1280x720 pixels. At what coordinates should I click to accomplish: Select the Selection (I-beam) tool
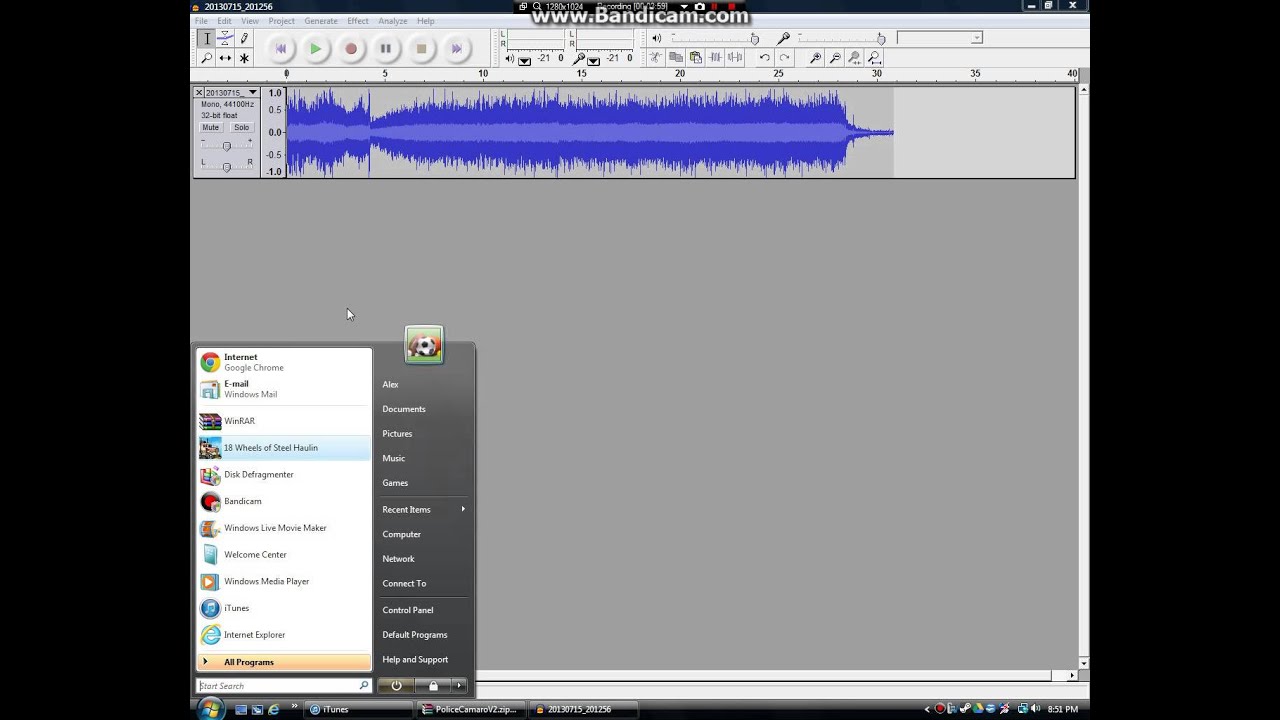(x=207, y=38)
